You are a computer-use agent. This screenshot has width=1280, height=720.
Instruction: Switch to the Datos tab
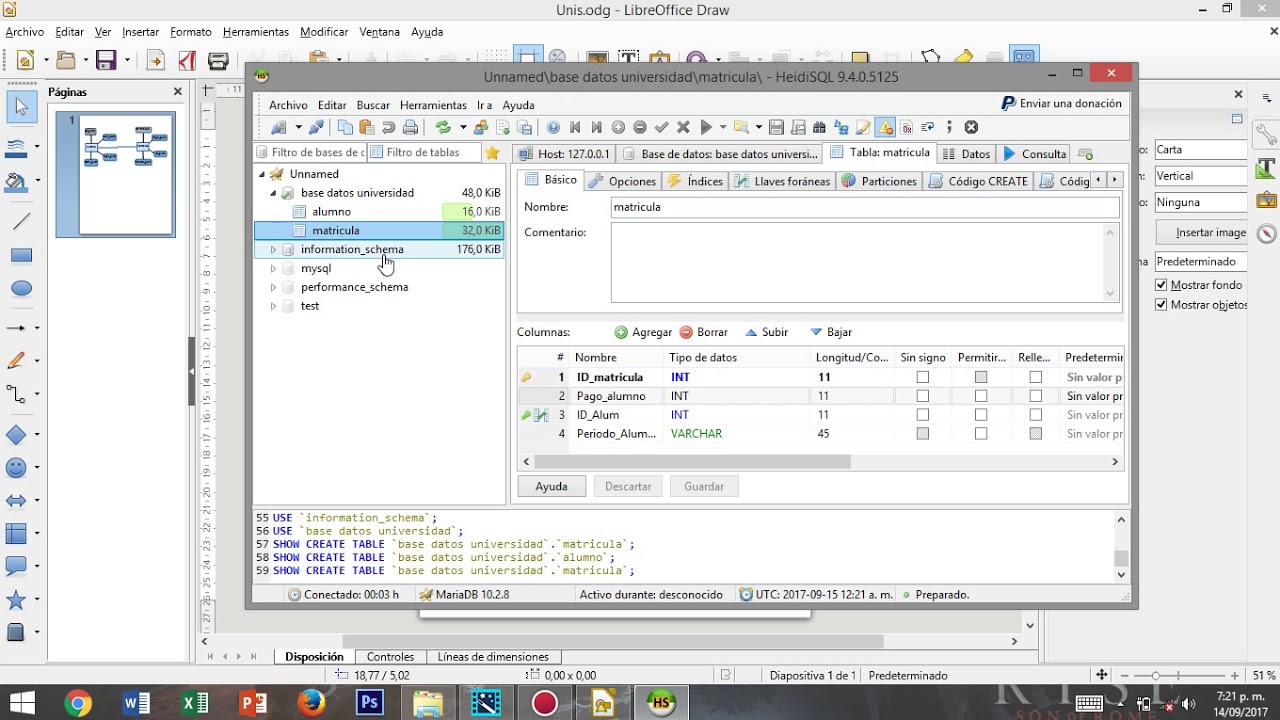967,154
